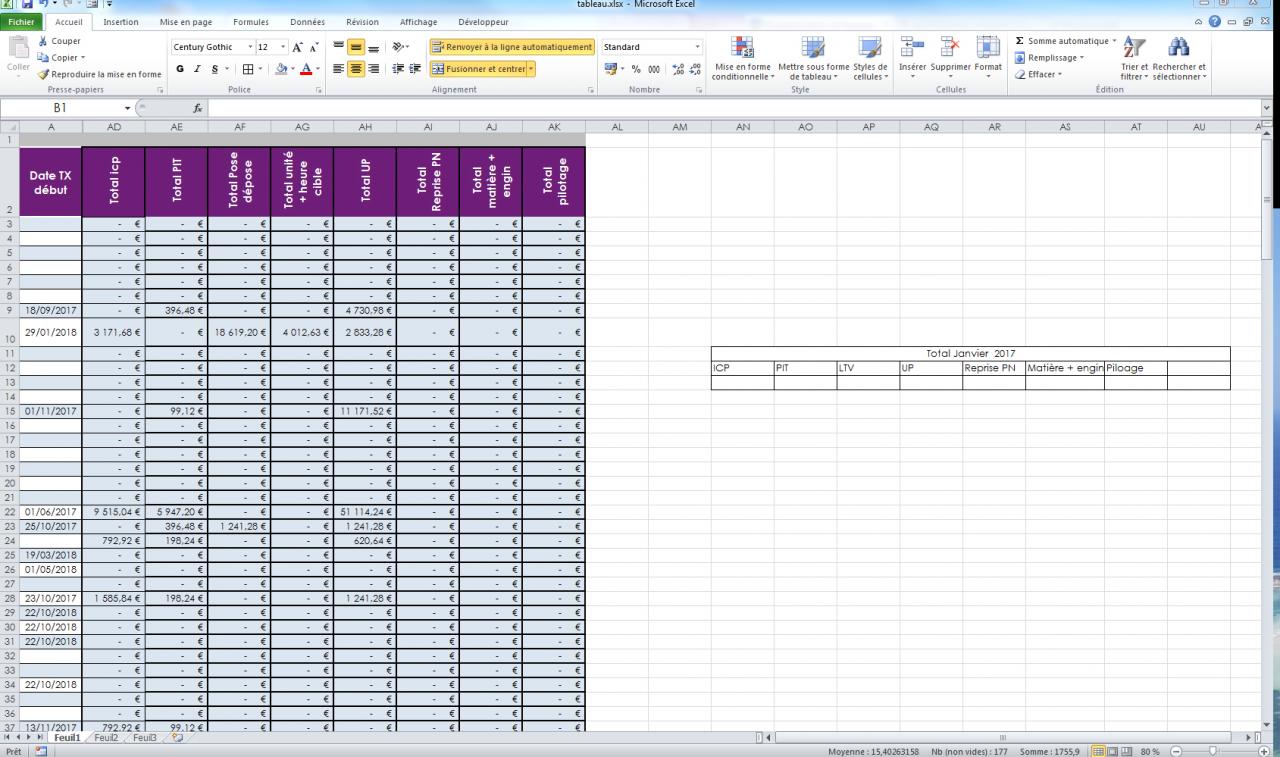Screen dimensions: 1280x757
Task: Decrease the cell indent
Action: 397,69
